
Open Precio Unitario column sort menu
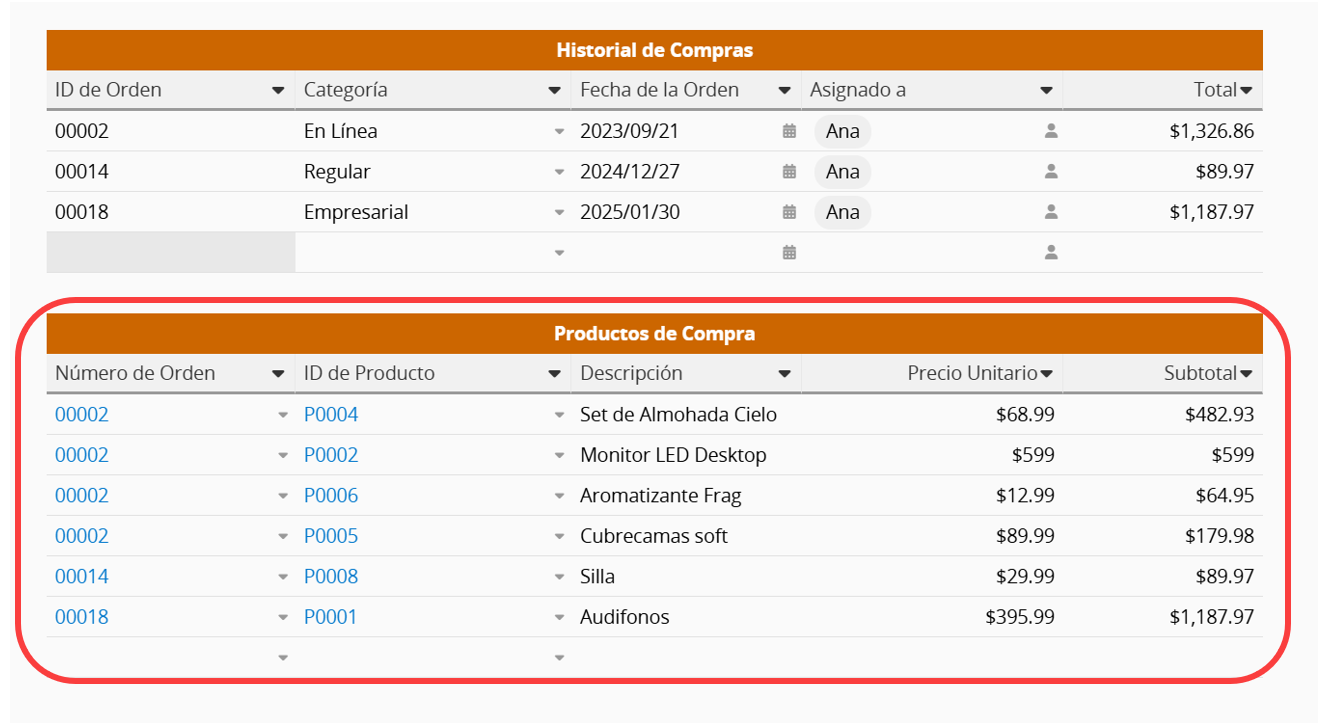[1046, 374]
